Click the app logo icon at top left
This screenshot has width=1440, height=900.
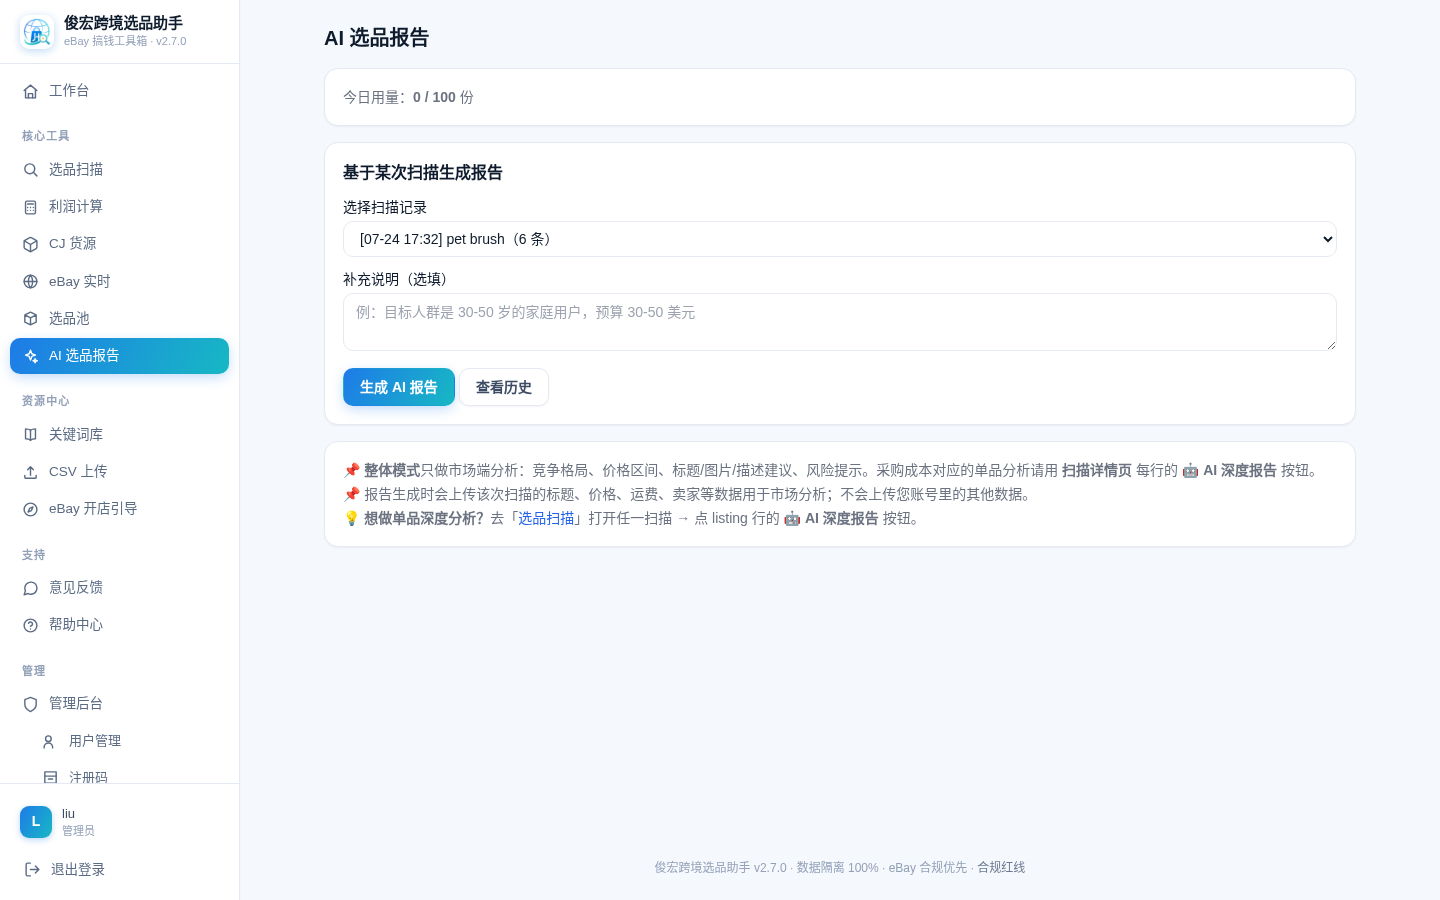pos(36,32)
